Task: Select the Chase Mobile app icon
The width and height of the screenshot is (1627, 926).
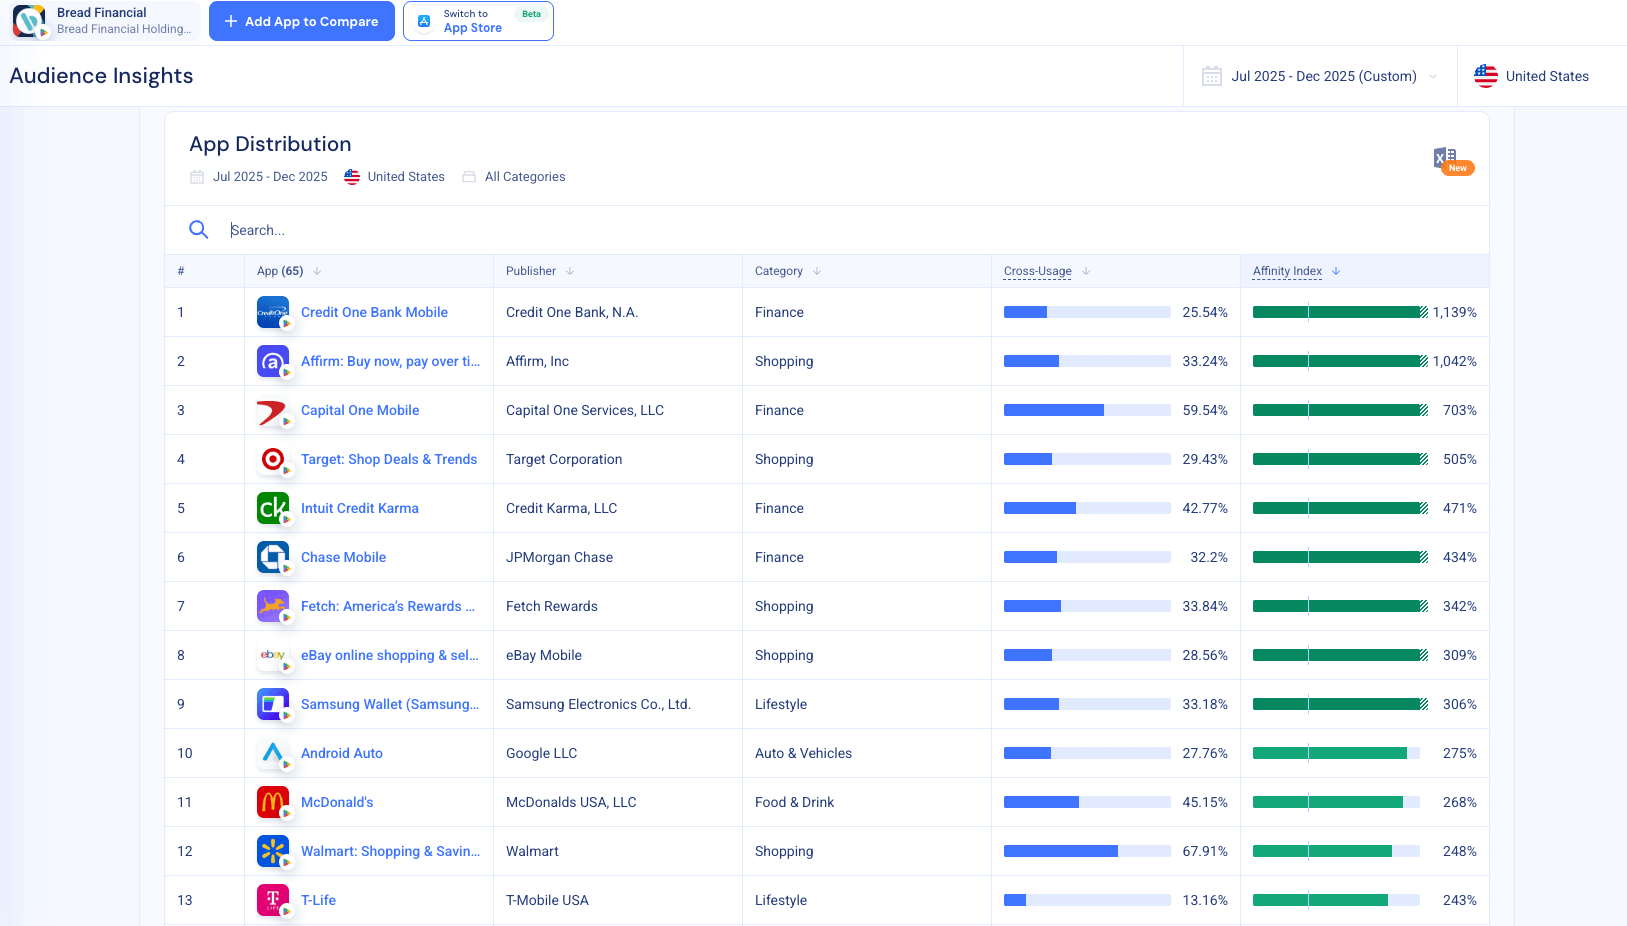Action: coord(273,557)
